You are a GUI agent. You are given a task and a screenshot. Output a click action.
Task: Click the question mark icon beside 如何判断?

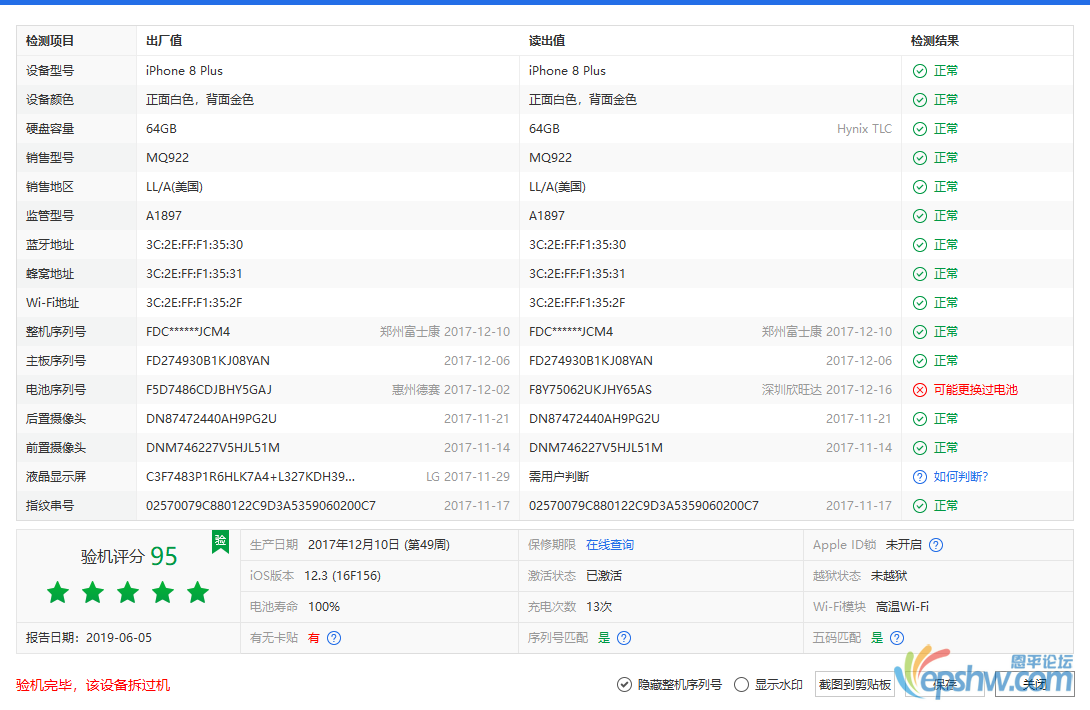tap(920, 477)
